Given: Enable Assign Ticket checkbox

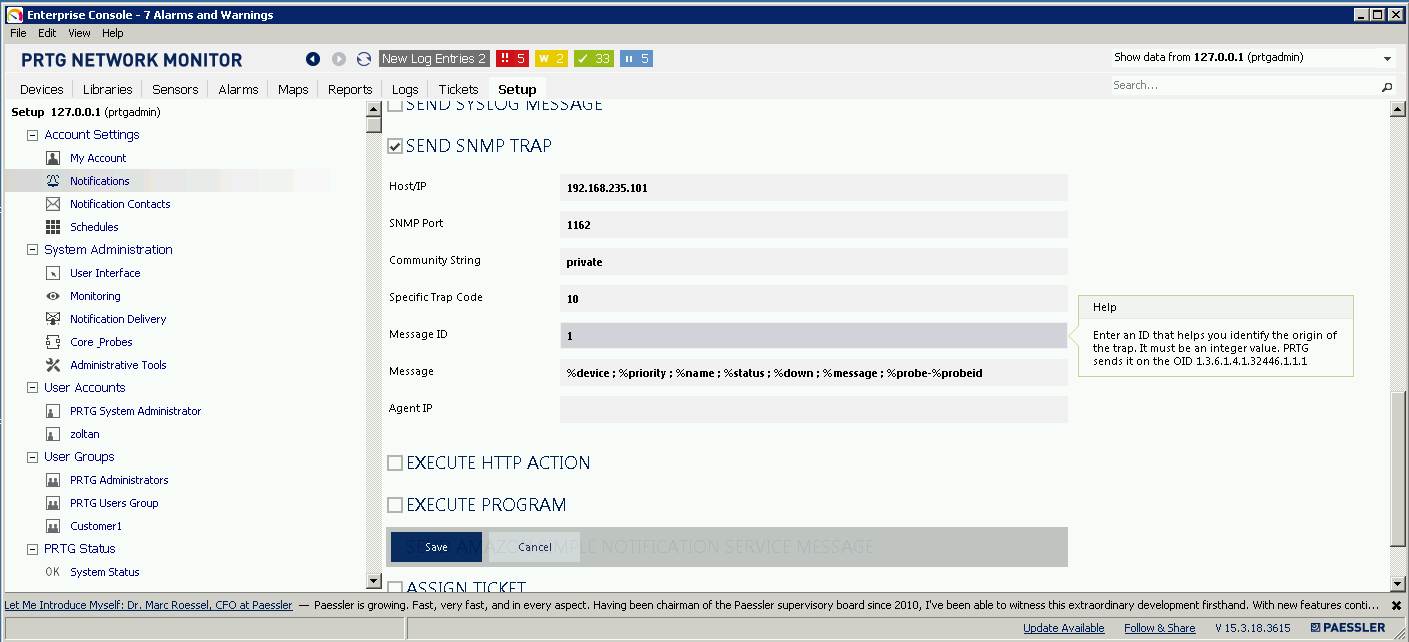Looking at the screenshot, I should point(395,587).
